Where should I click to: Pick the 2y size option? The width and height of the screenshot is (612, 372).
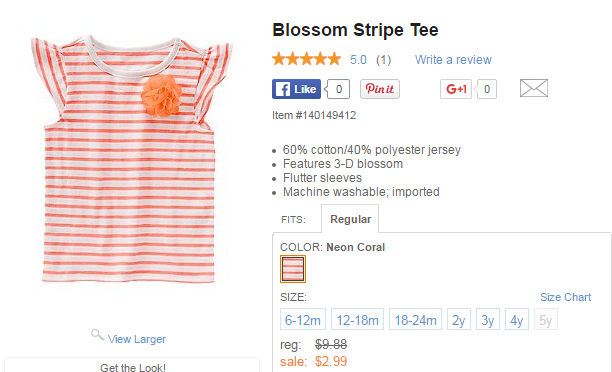(x=459, y=319)
